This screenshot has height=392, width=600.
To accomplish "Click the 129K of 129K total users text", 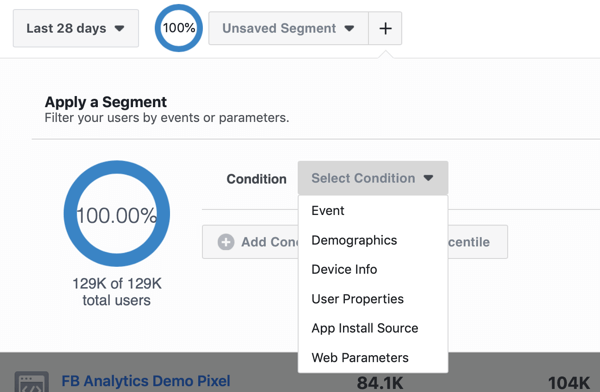I will point(117,292).
